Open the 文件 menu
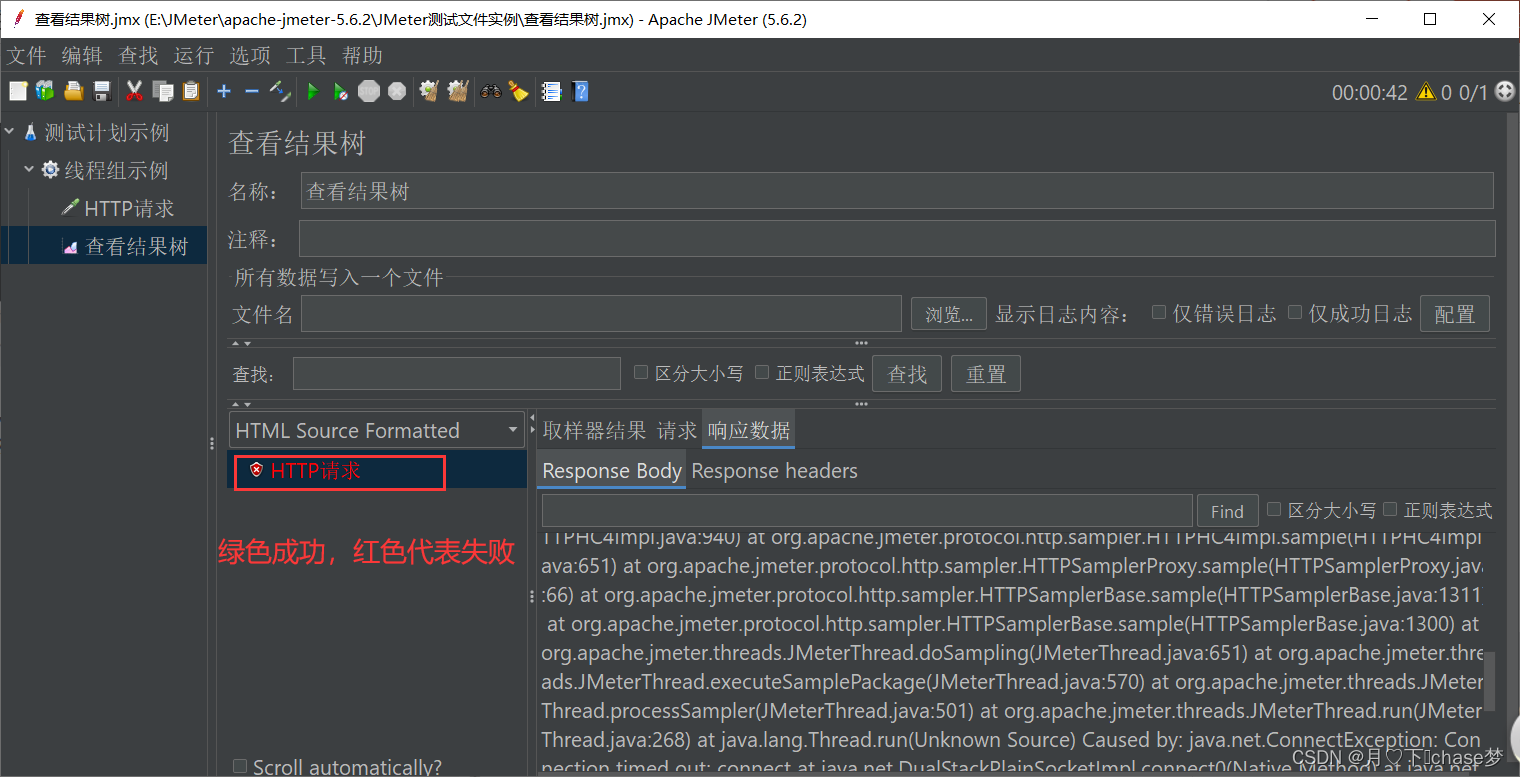 (27, 56)
